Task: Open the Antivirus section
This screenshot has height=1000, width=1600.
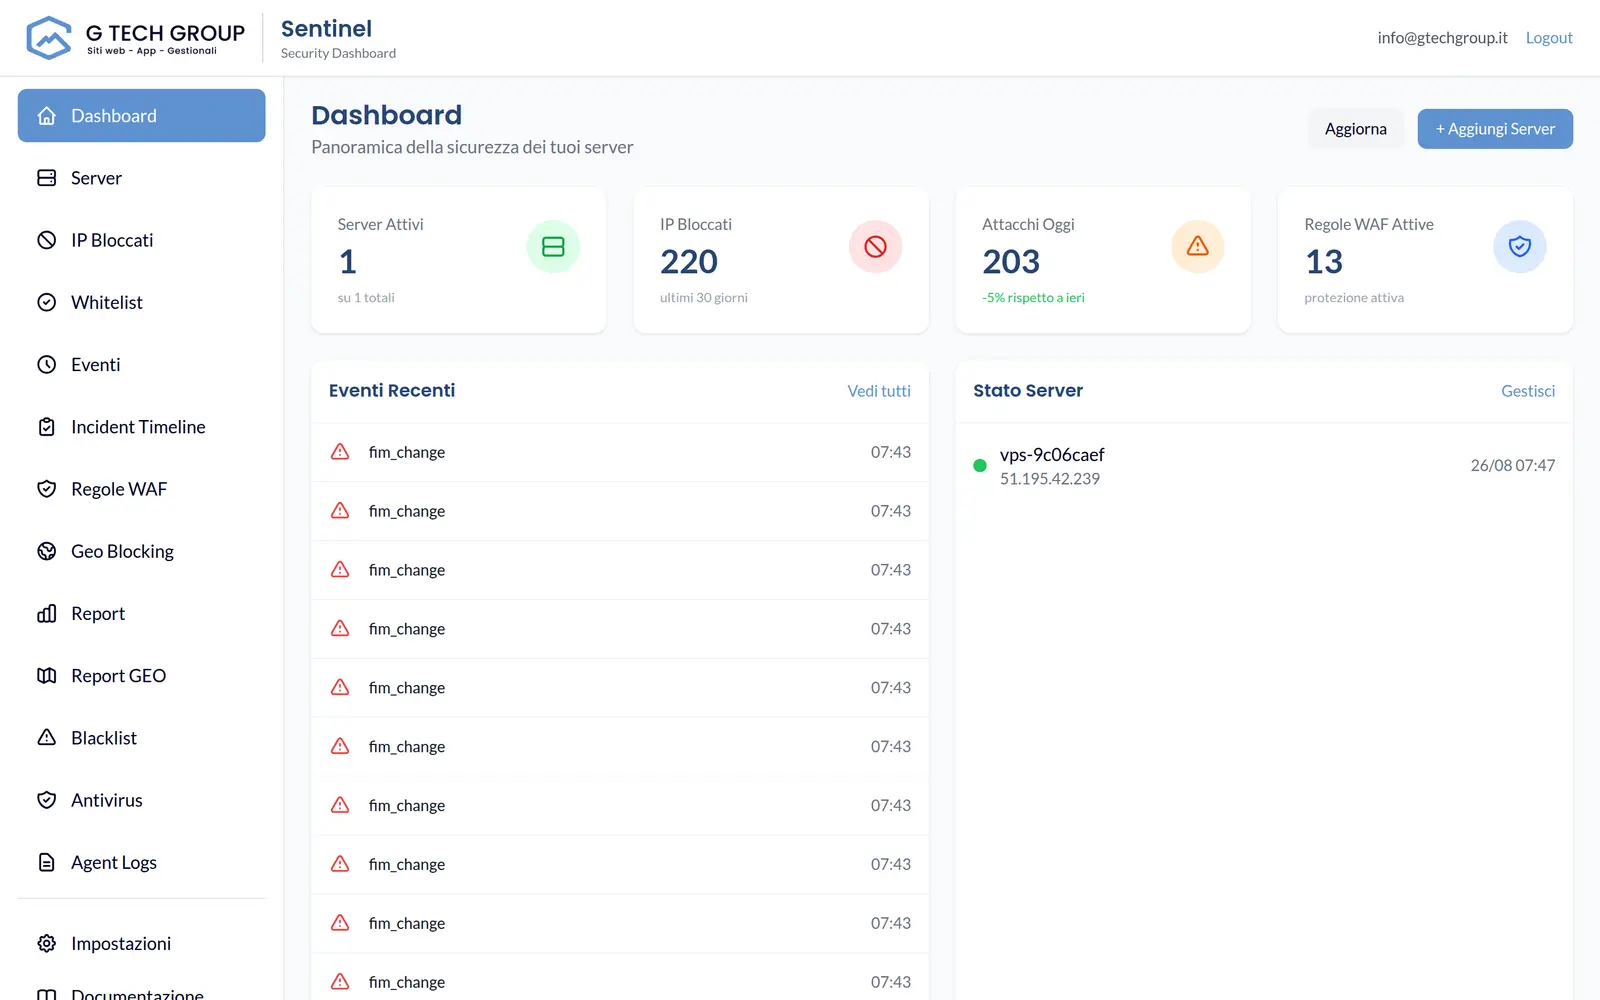Action: (x=141, y=800)
